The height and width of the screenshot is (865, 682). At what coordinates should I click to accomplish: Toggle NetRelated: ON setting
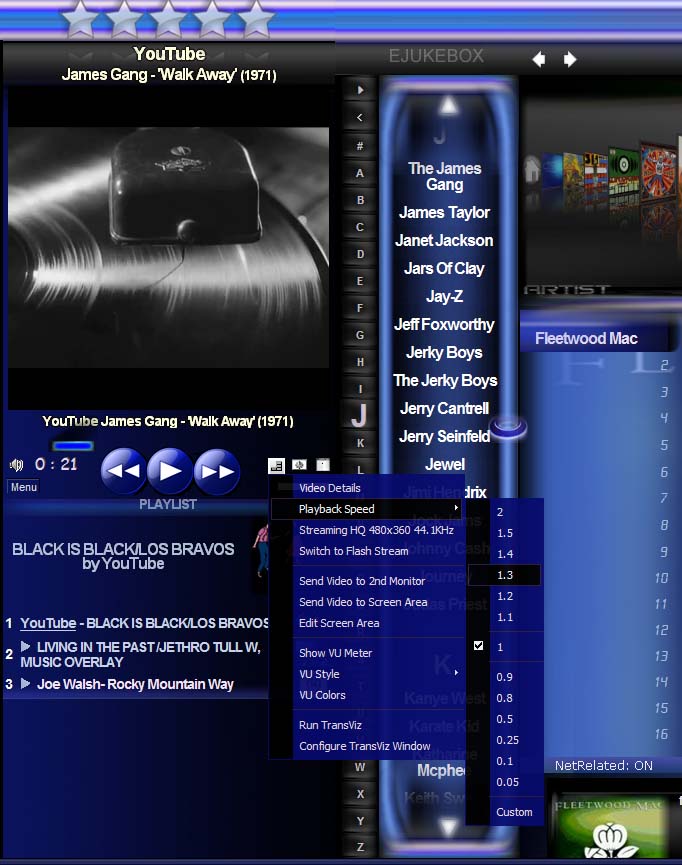point(604,766)
